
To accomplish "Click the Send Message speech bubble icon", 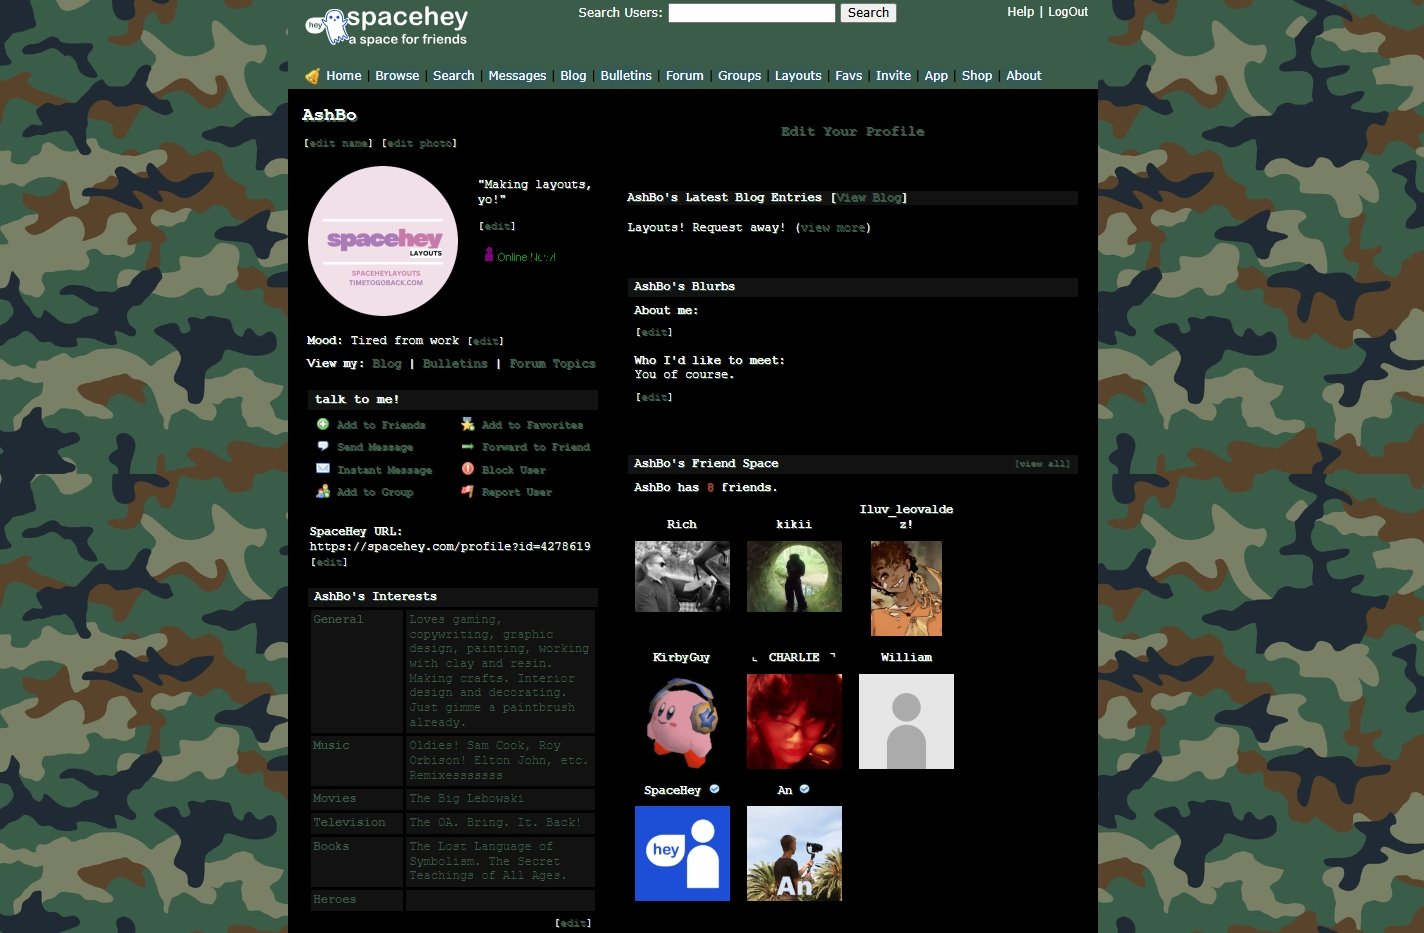I will [x=323, y=447].
